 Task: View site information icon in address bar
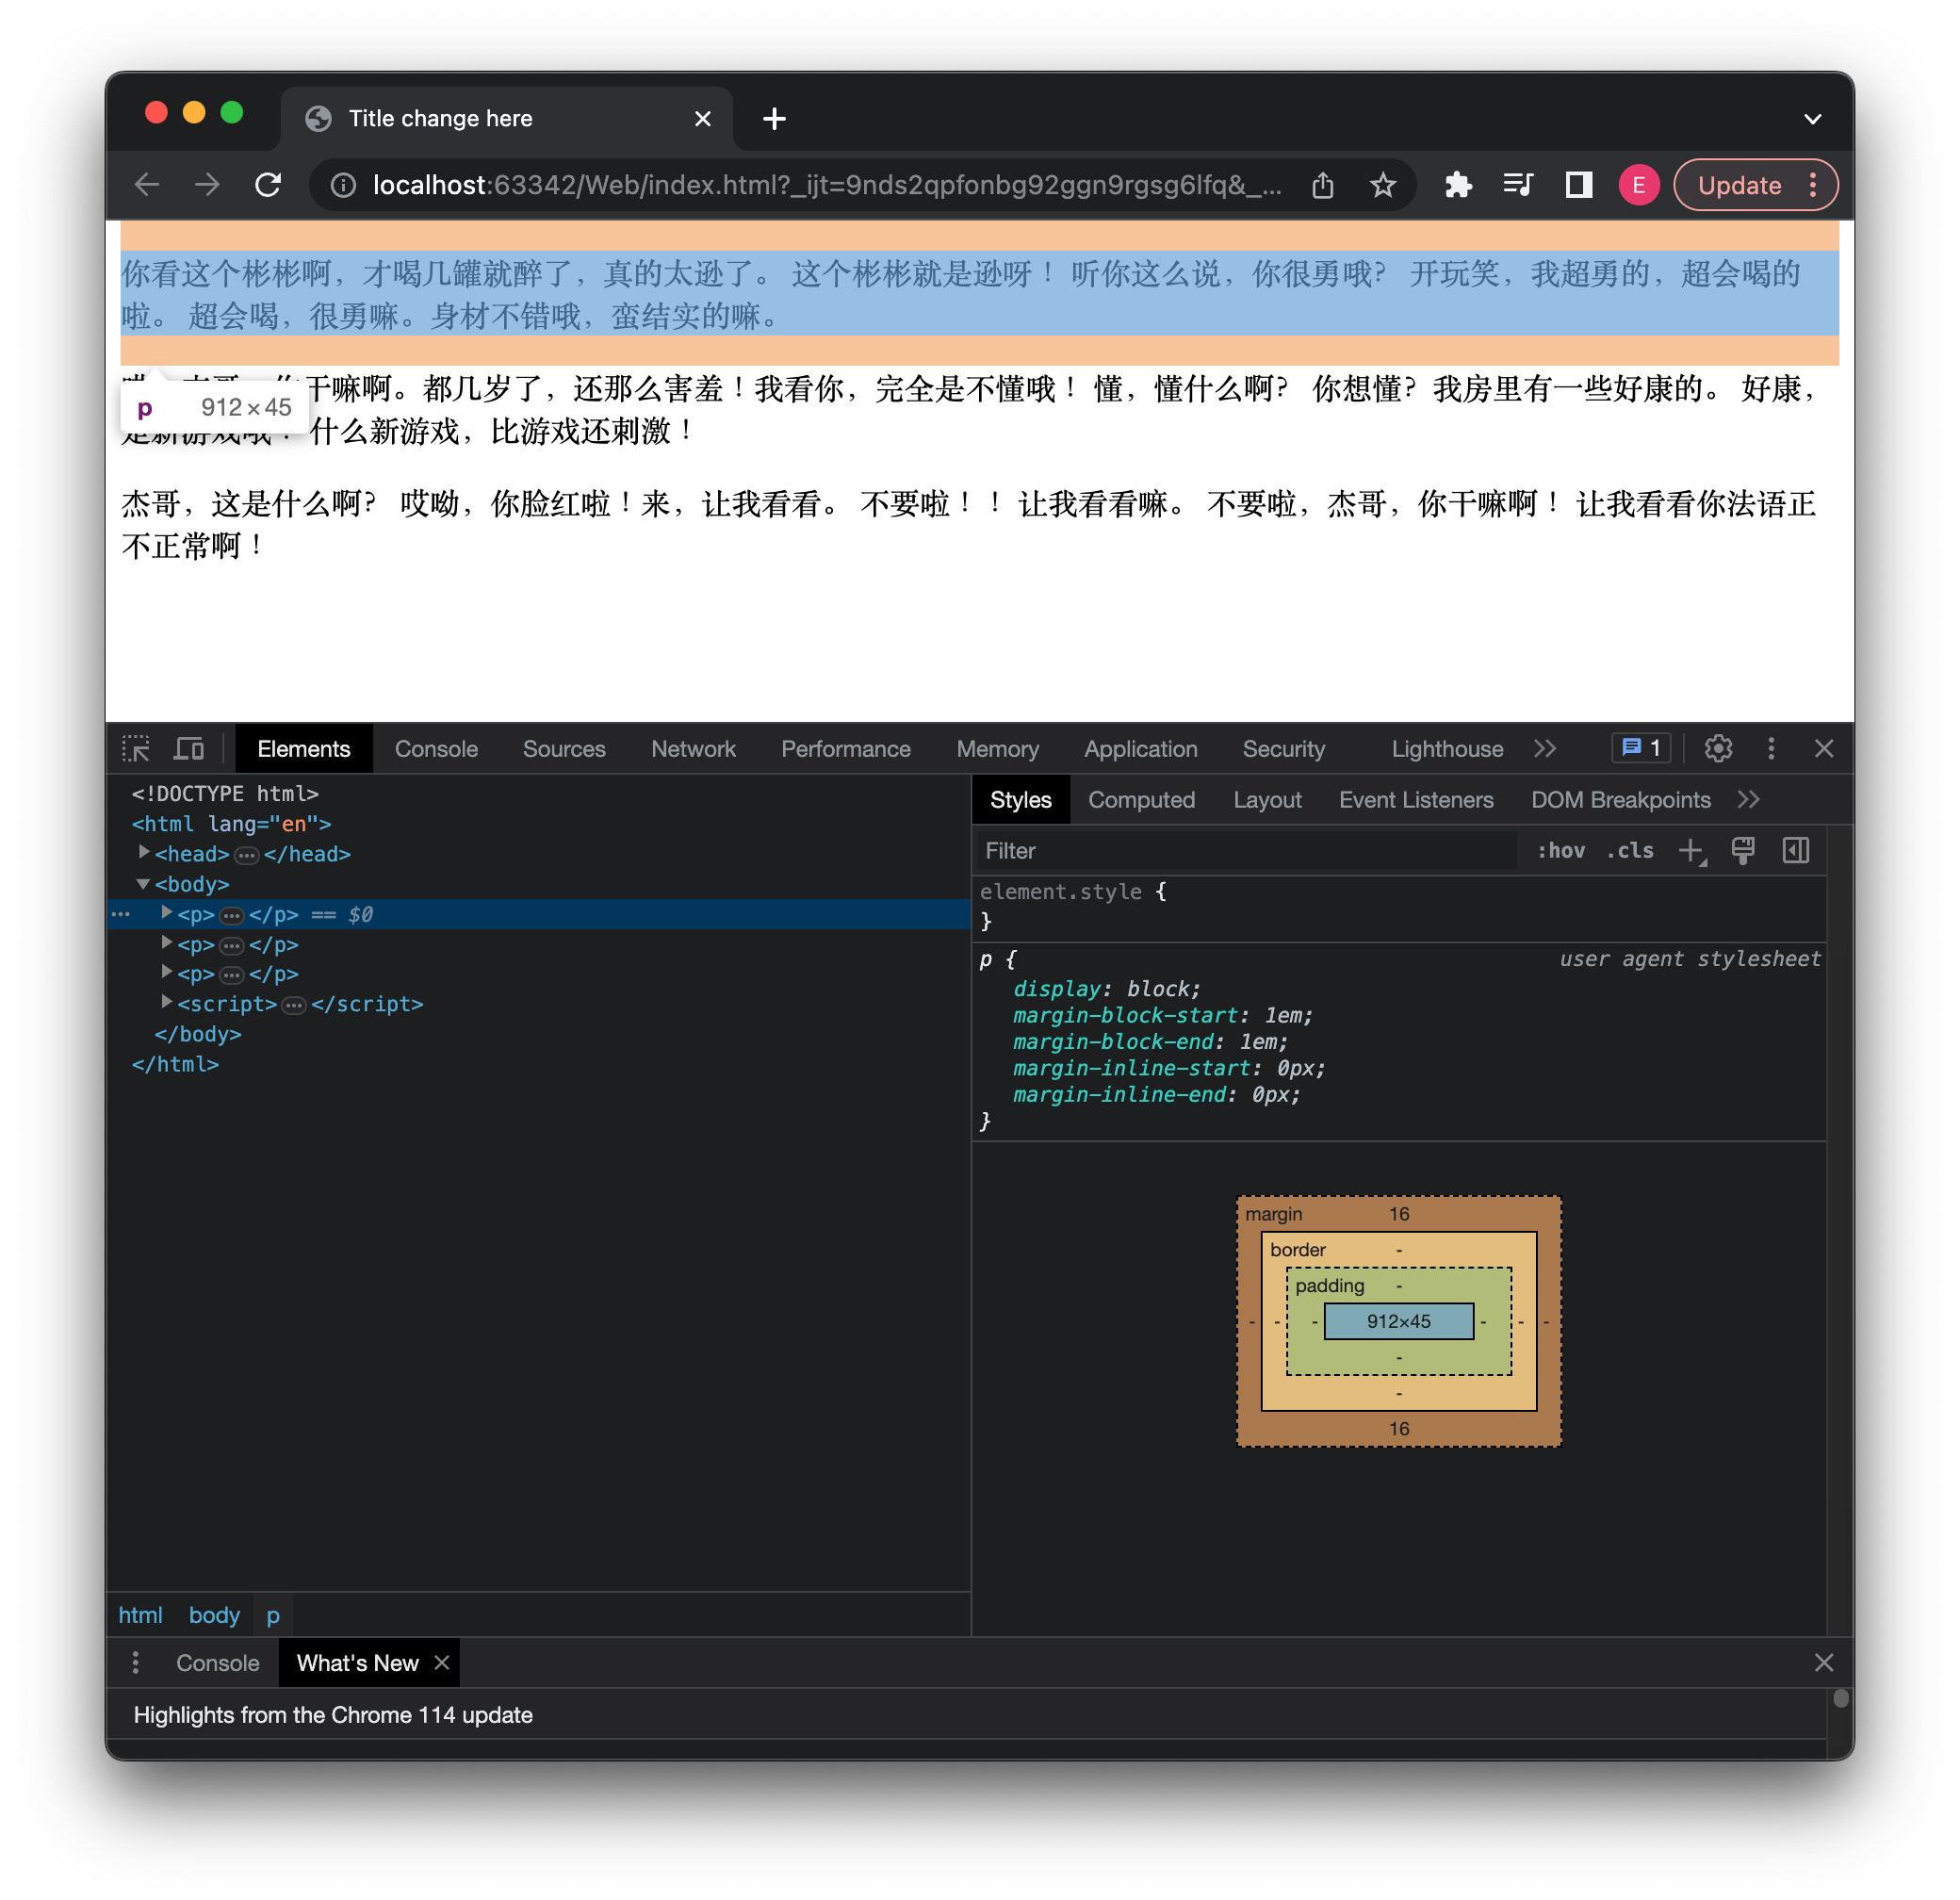[x=343, y=185]
